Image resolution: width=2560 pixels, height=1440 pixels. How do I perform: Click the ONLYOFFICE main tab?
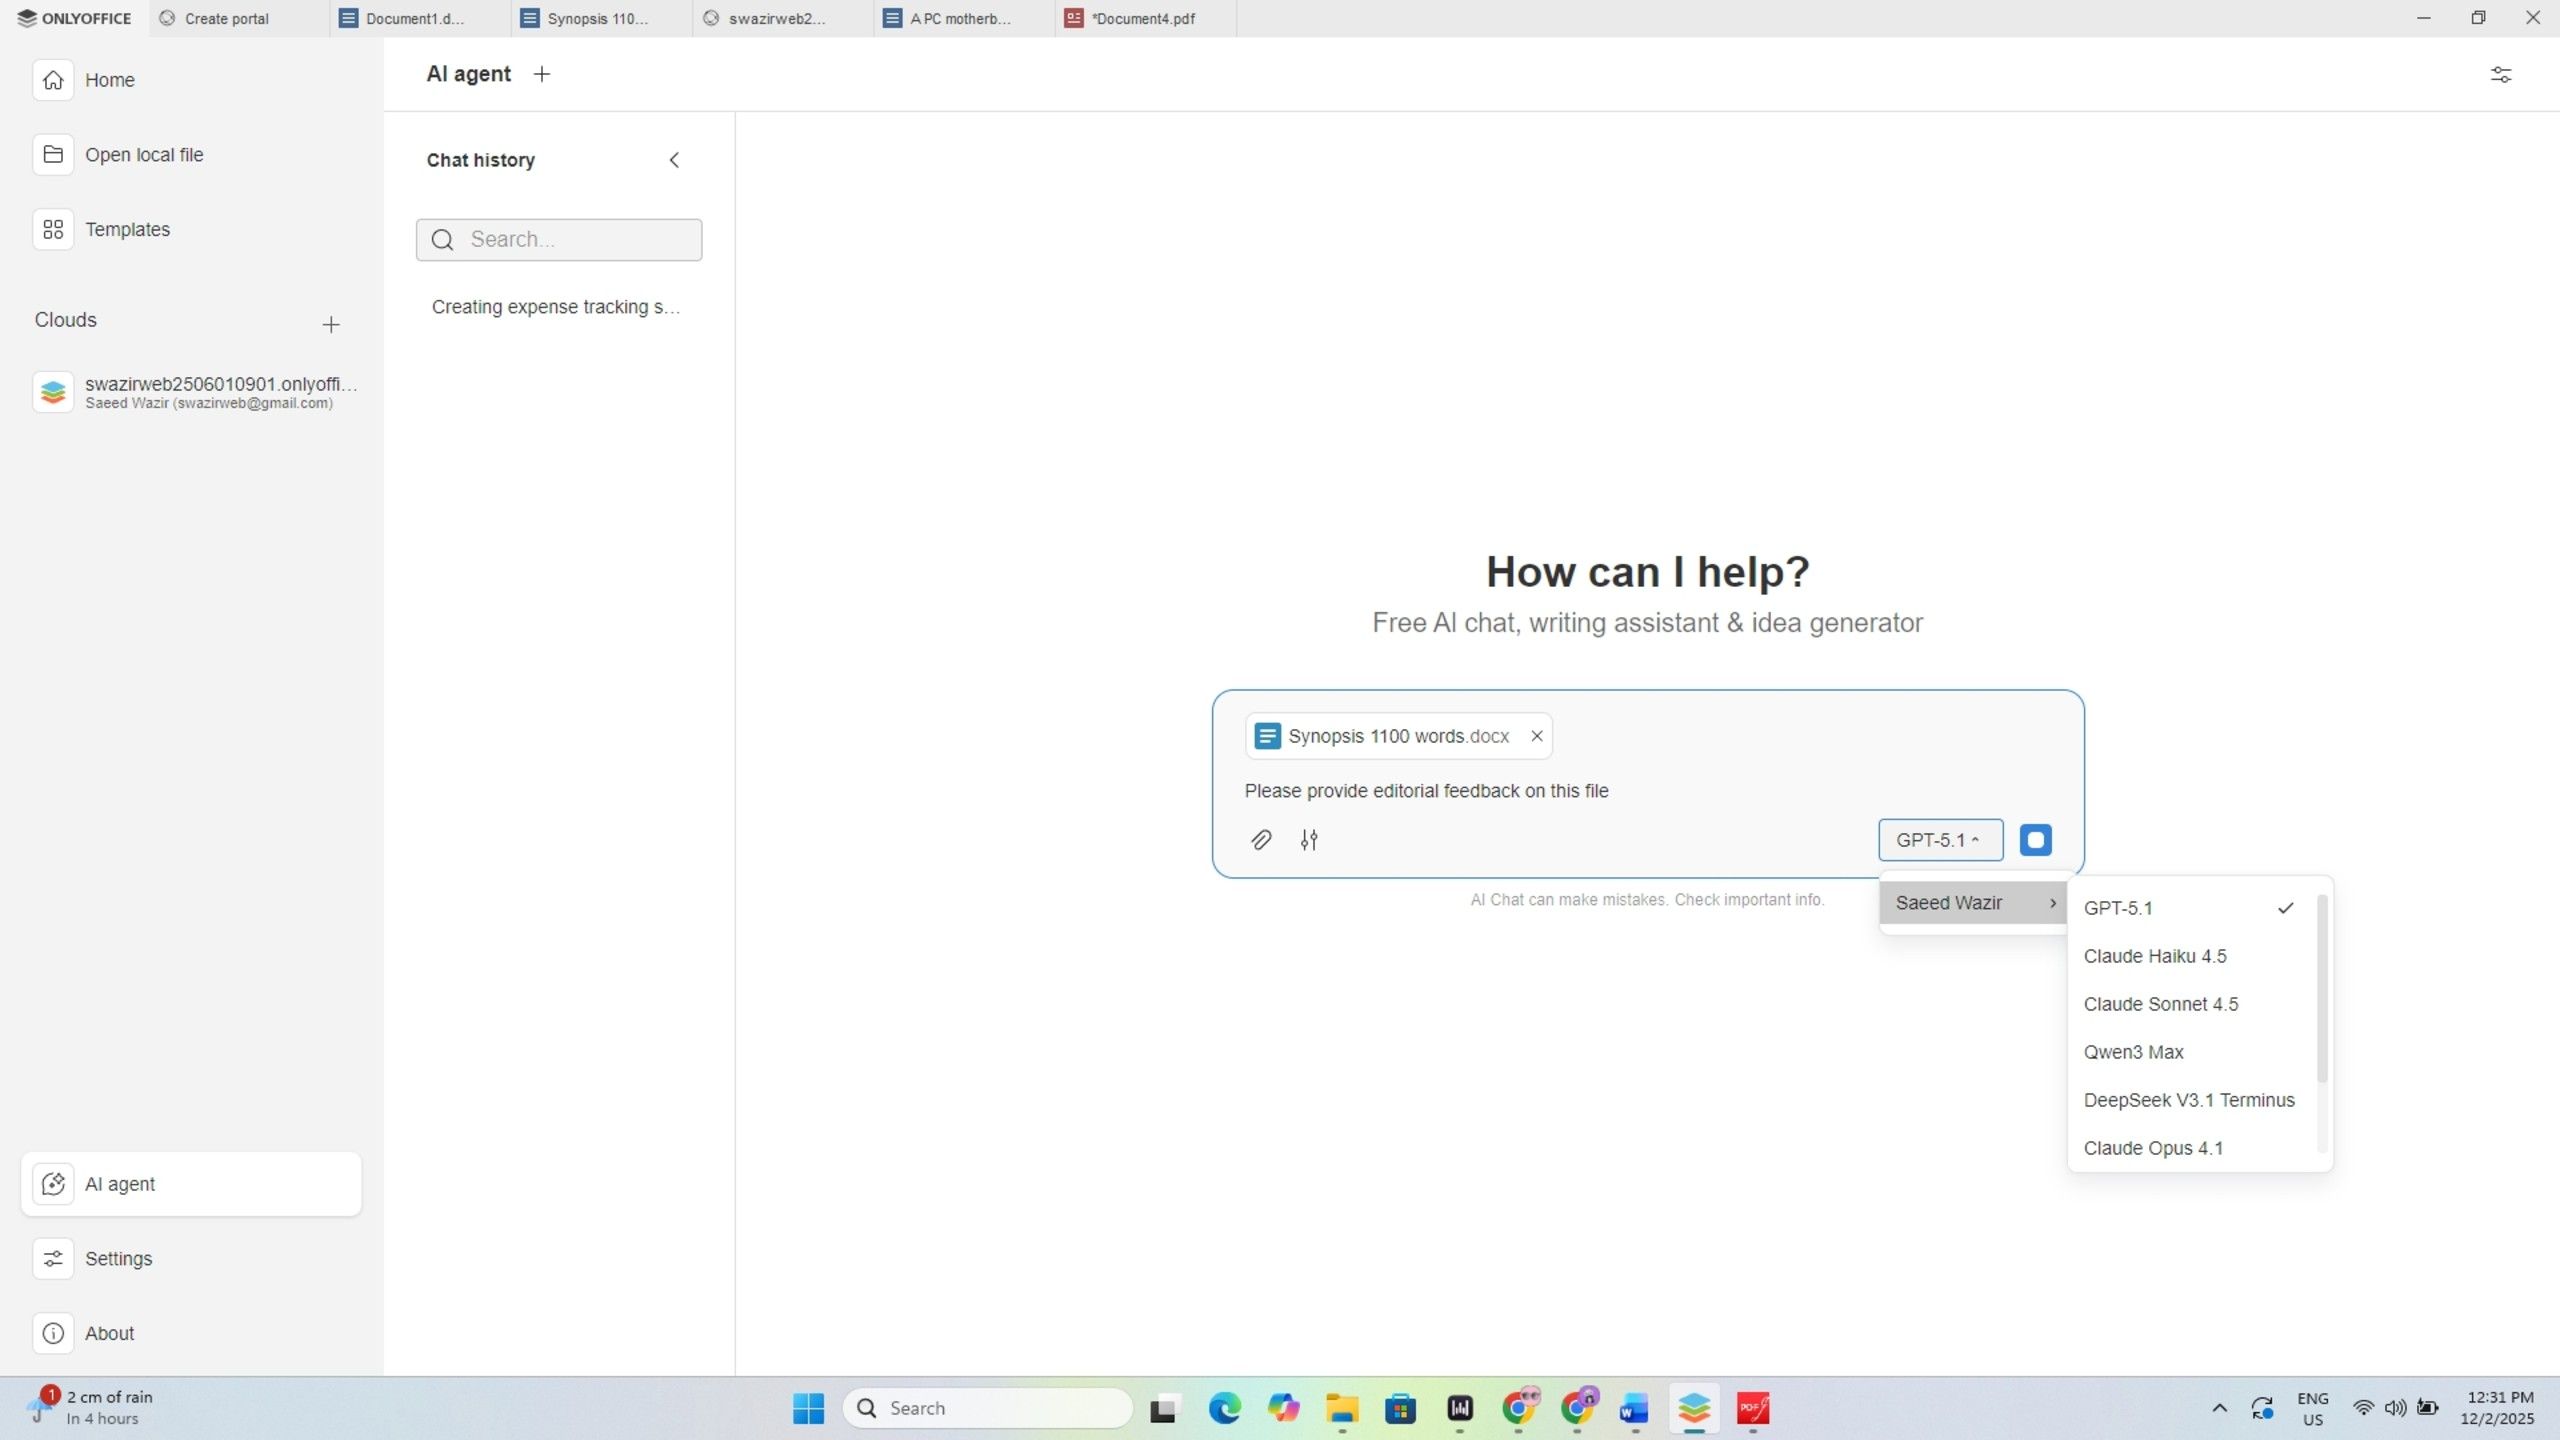point(75,18)
